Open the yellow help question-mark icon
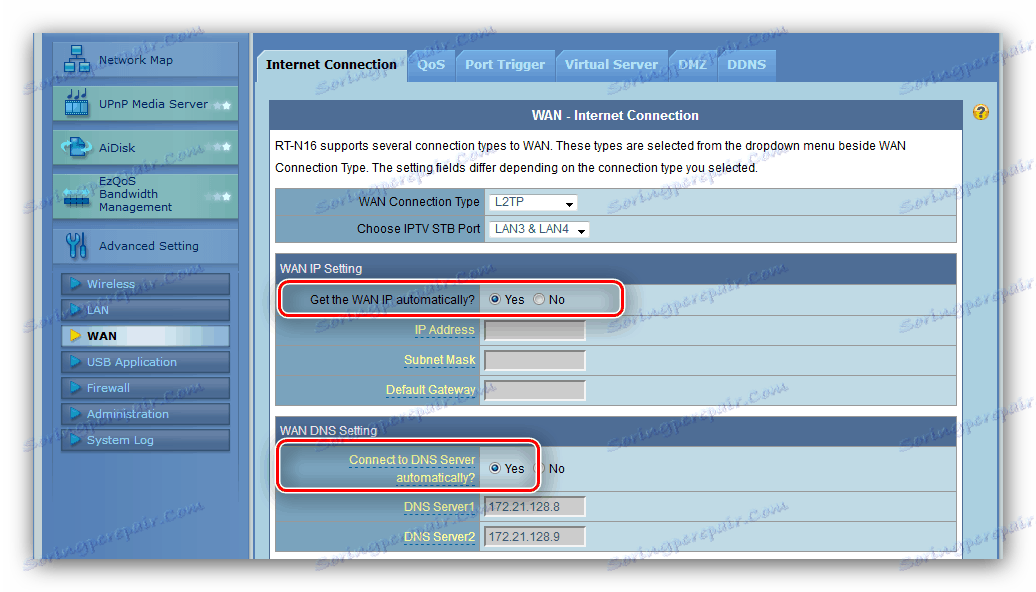Image resolution: width=1036 pixels, height=592 pixels. 980,112
